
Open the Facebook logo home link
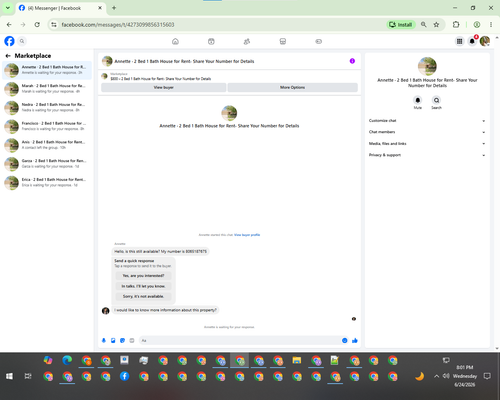pyautogui.click(x=9, y=41)
